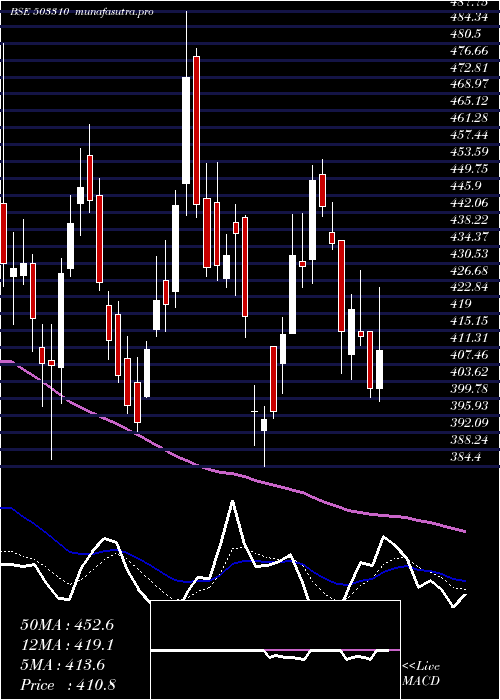
Task: Click the 426.68 price axis label
Action: (469, 271)
